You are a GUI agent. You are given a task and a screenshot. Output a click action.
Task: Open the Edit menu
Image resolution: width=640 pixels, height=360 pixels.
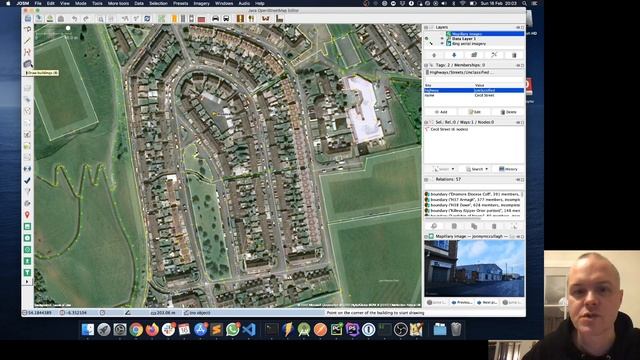[51, 3]
